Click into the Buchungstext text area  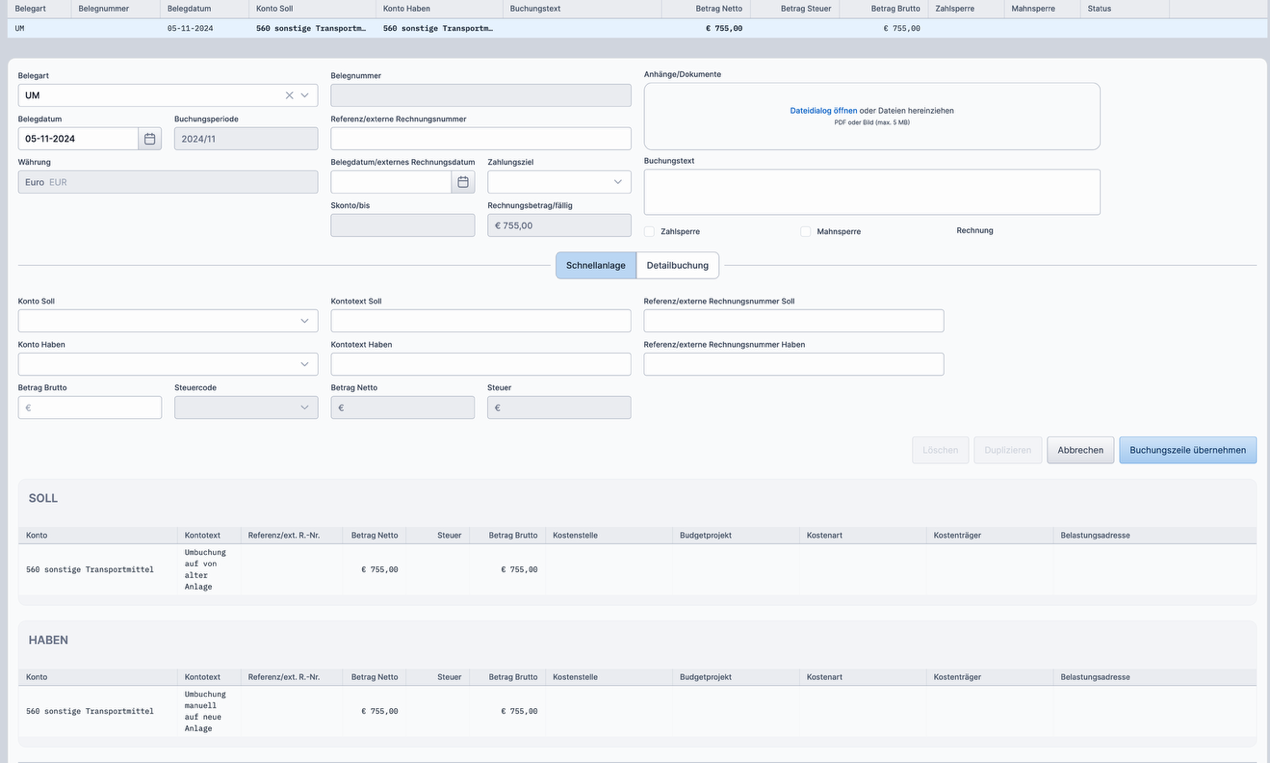[871, 192]
